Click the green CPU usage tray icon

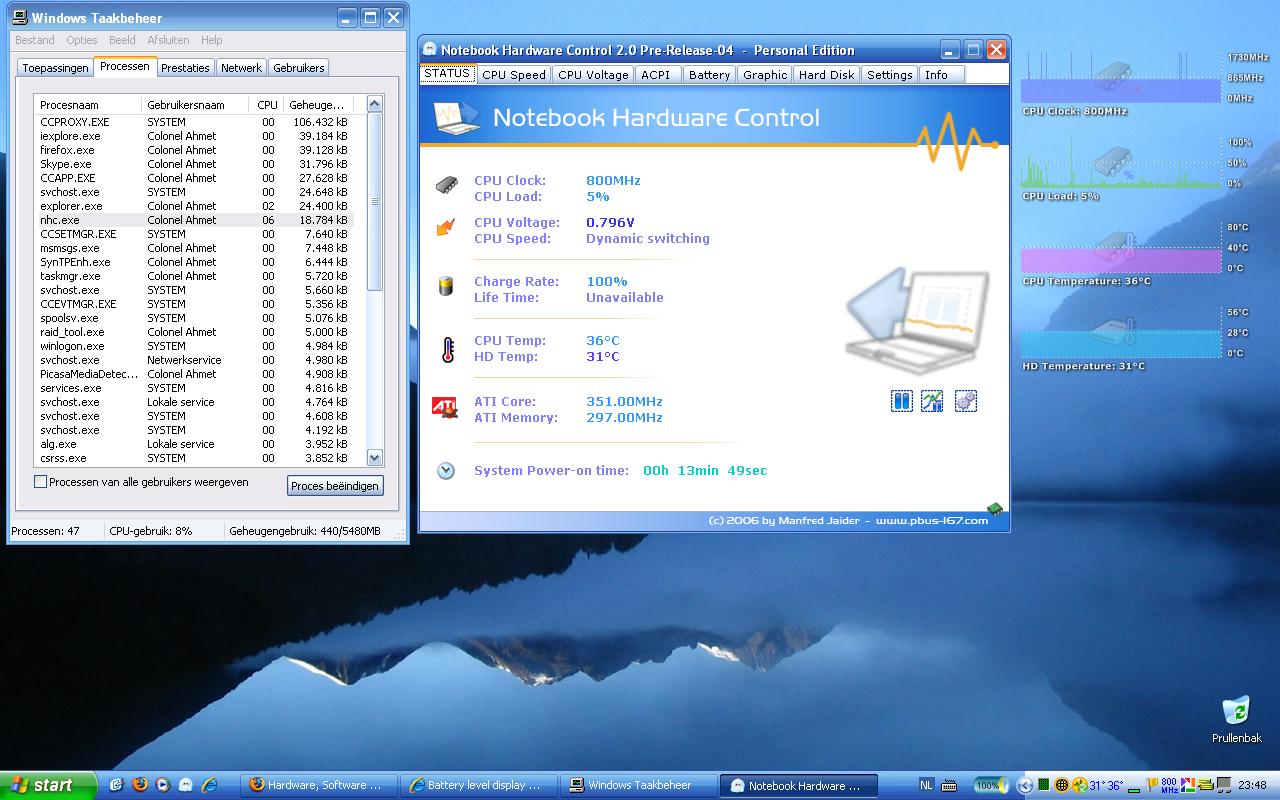tap(1044, 785)
